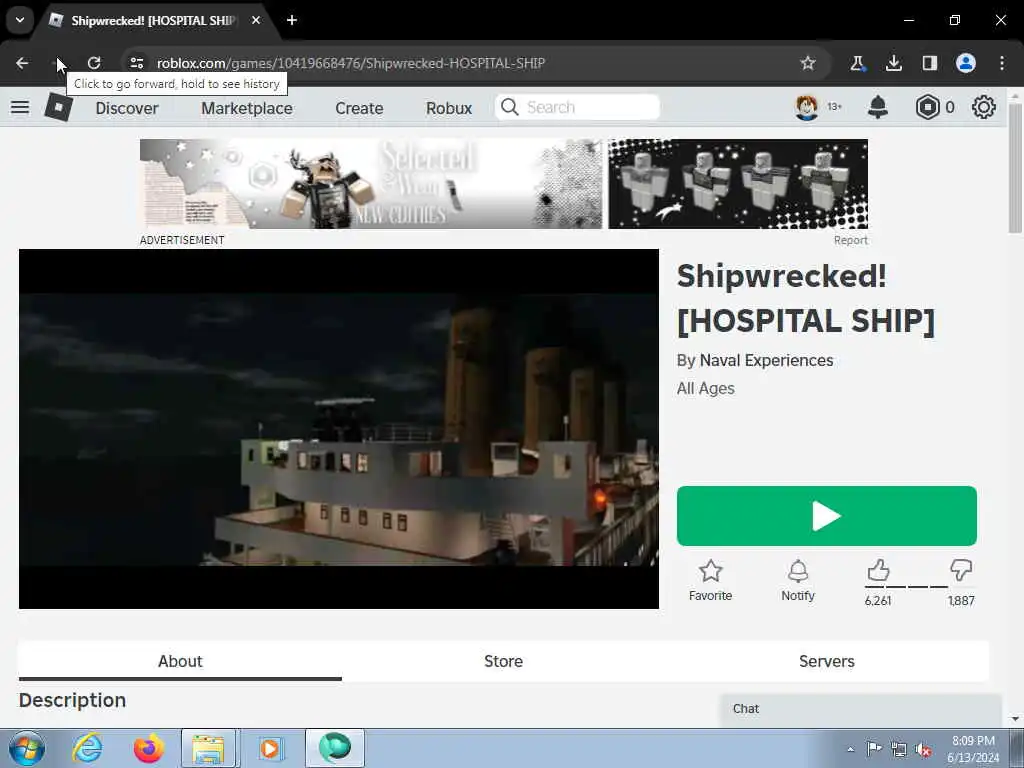The width and height of the screenshot is (1024, 768).
Task: Click the 6,261 likes count
Action: click(x=878, y=601)
